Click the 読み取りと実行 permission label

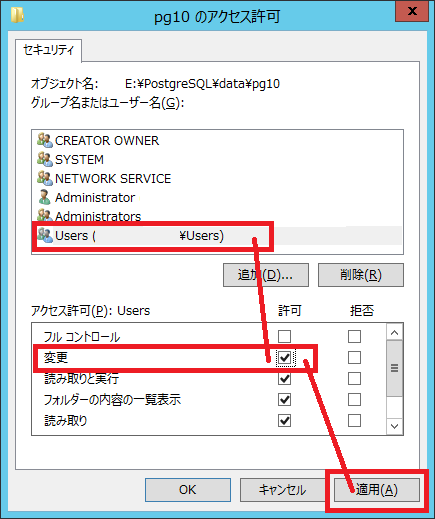[82, 379]
